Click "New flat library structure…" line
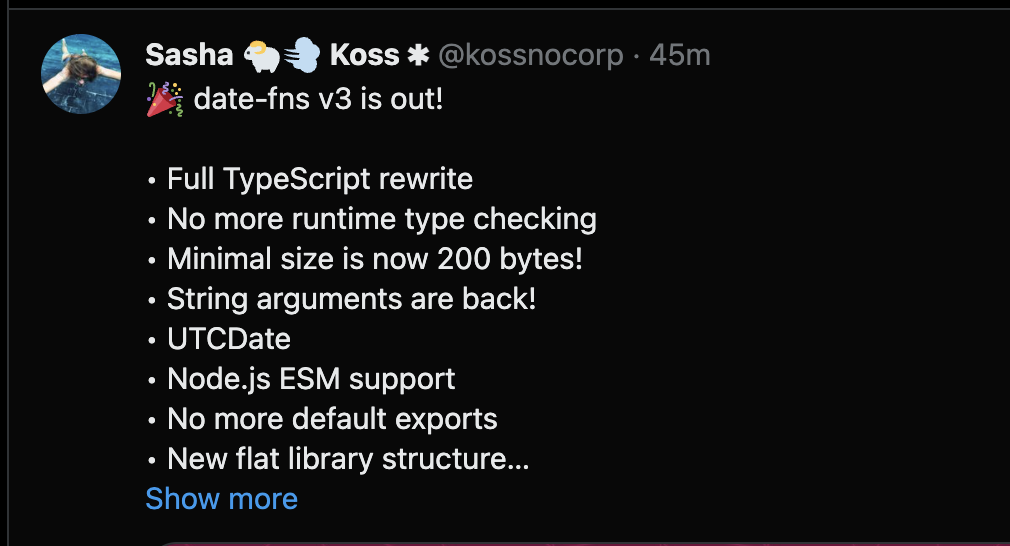Screen dimensions: 1010x546 click(347, 459)
